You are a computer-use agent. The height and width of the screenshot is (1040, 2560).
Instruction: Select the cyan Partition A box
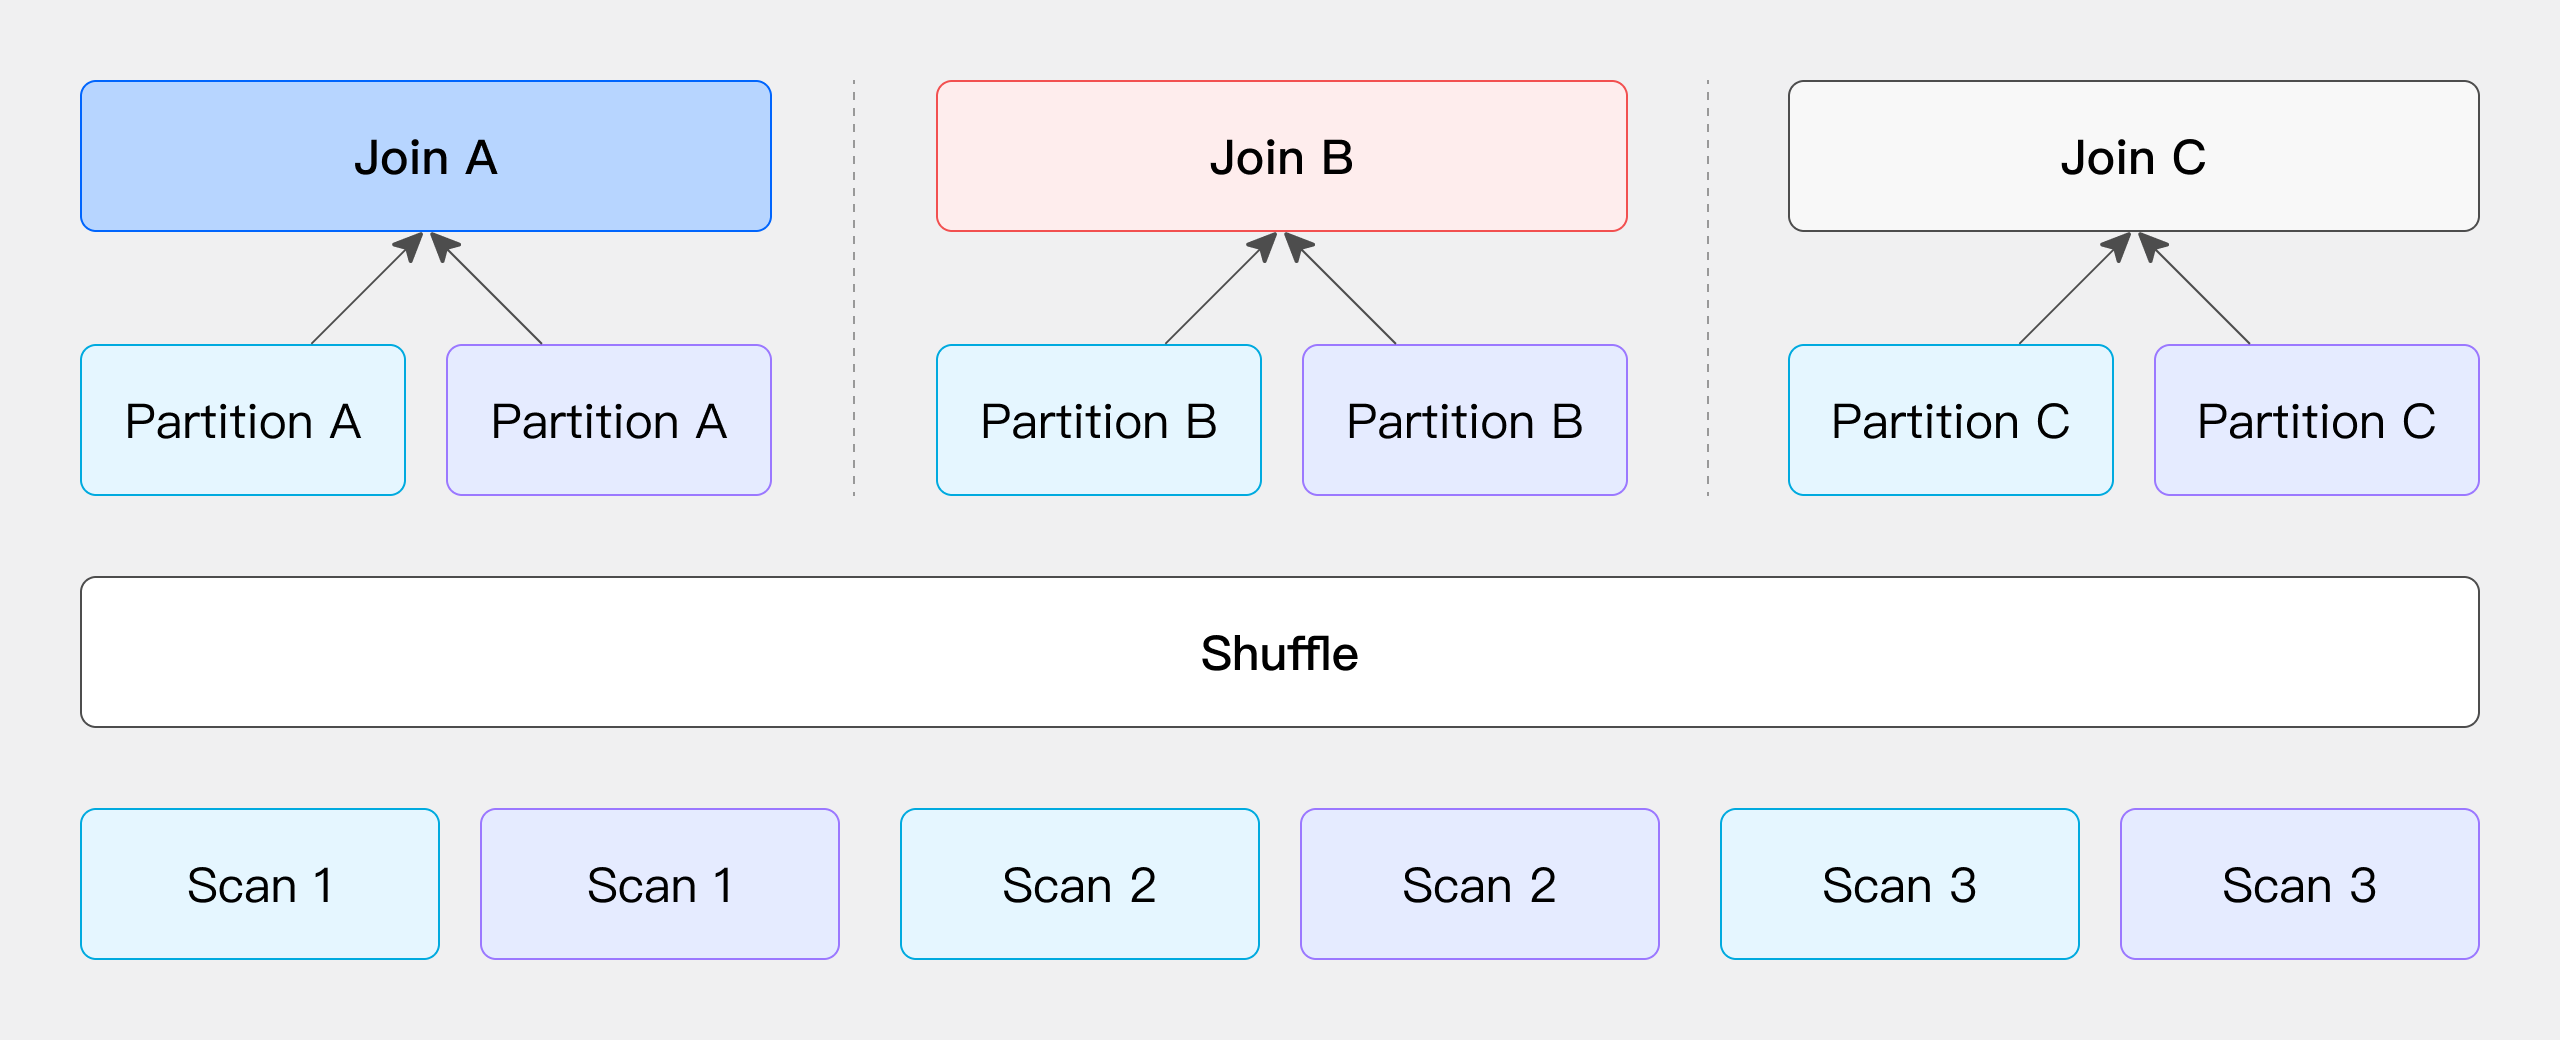coord(243,420)
